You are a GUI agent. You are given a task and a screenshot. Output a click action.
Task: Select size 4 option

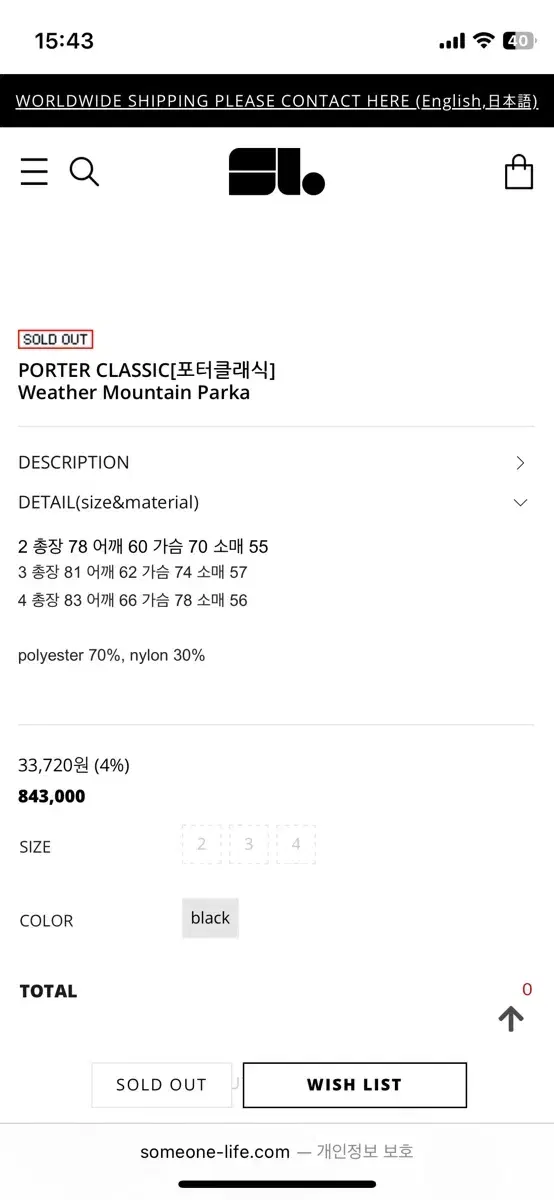click(x=296, y=844)
